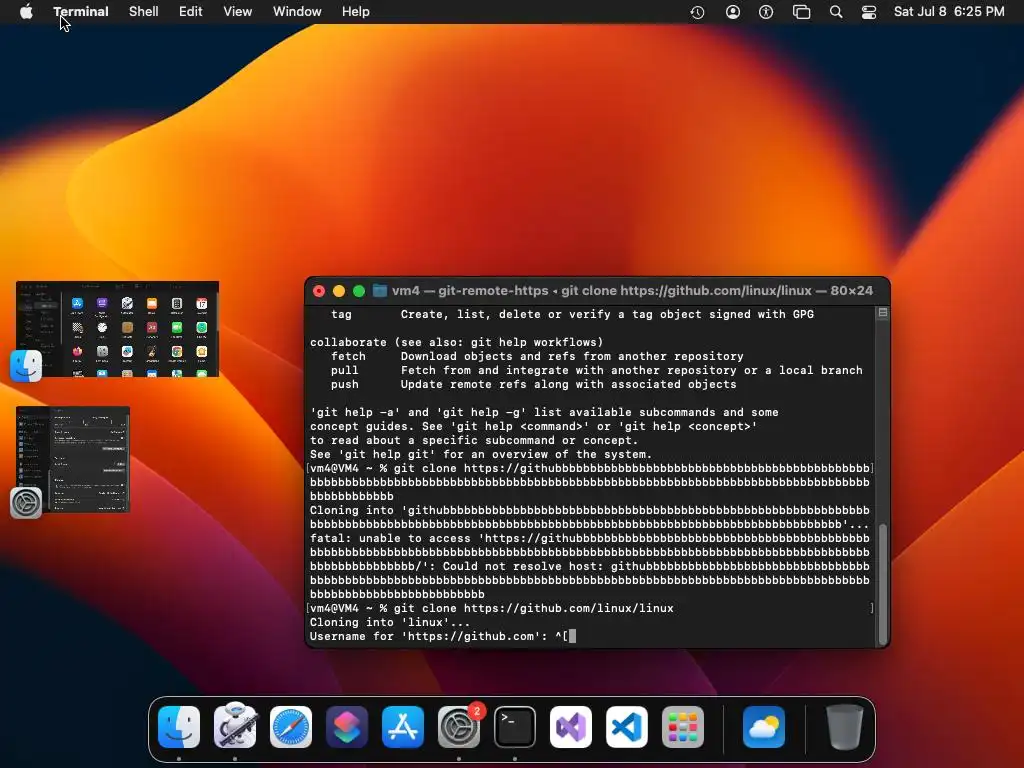Click the split pane icon above the Terminal scrollbar
The image size is (1024, 768).
coord(883,313)
